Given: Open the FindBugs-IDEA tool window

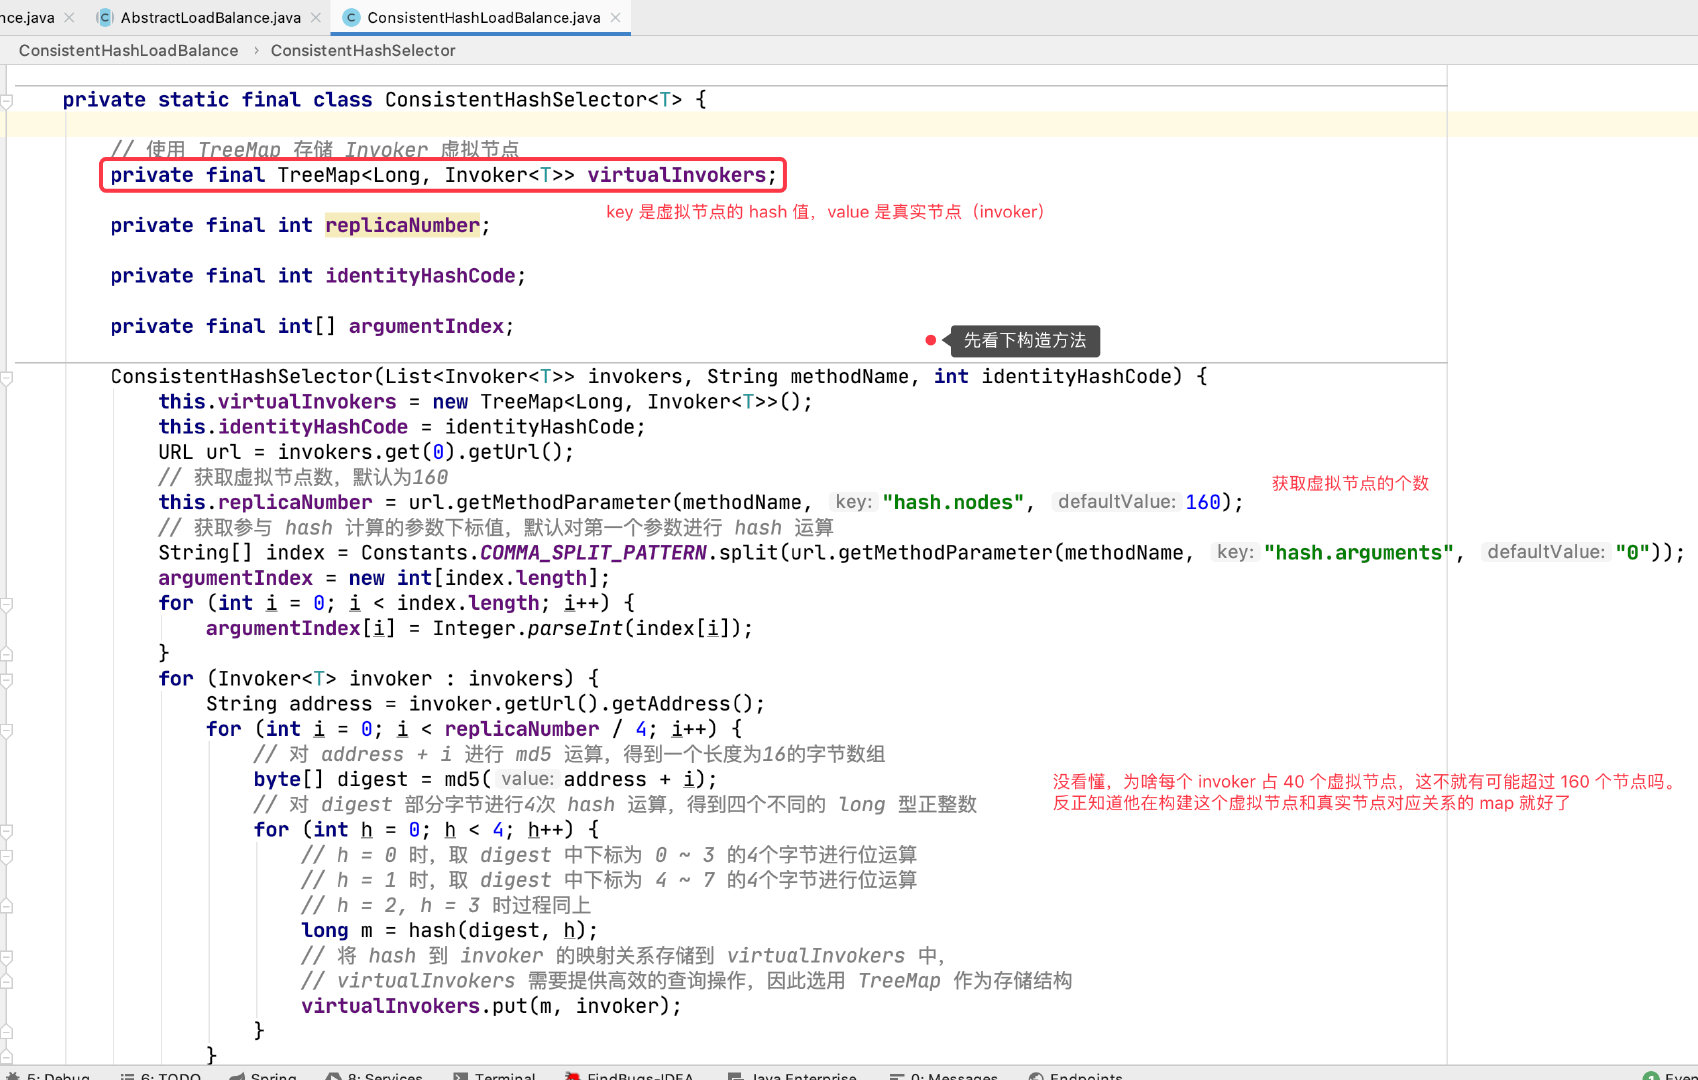Looking at the screenshot, I should (x=629, y=1076).
